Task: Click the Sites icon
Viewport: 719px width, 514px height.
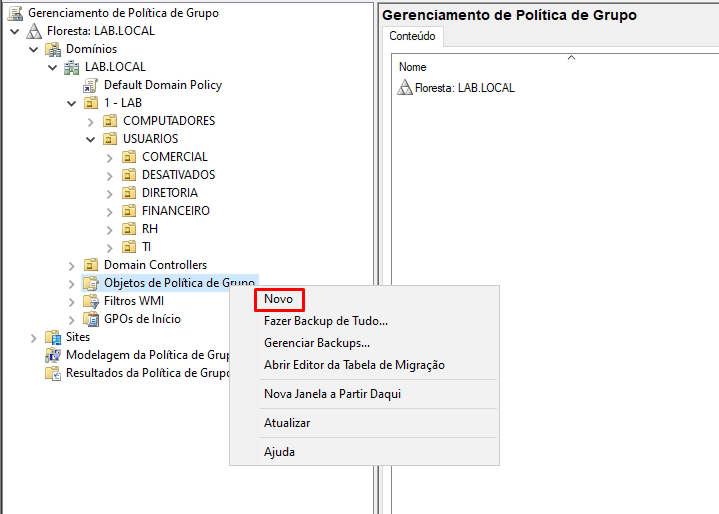Action: [x=53, y=337]
